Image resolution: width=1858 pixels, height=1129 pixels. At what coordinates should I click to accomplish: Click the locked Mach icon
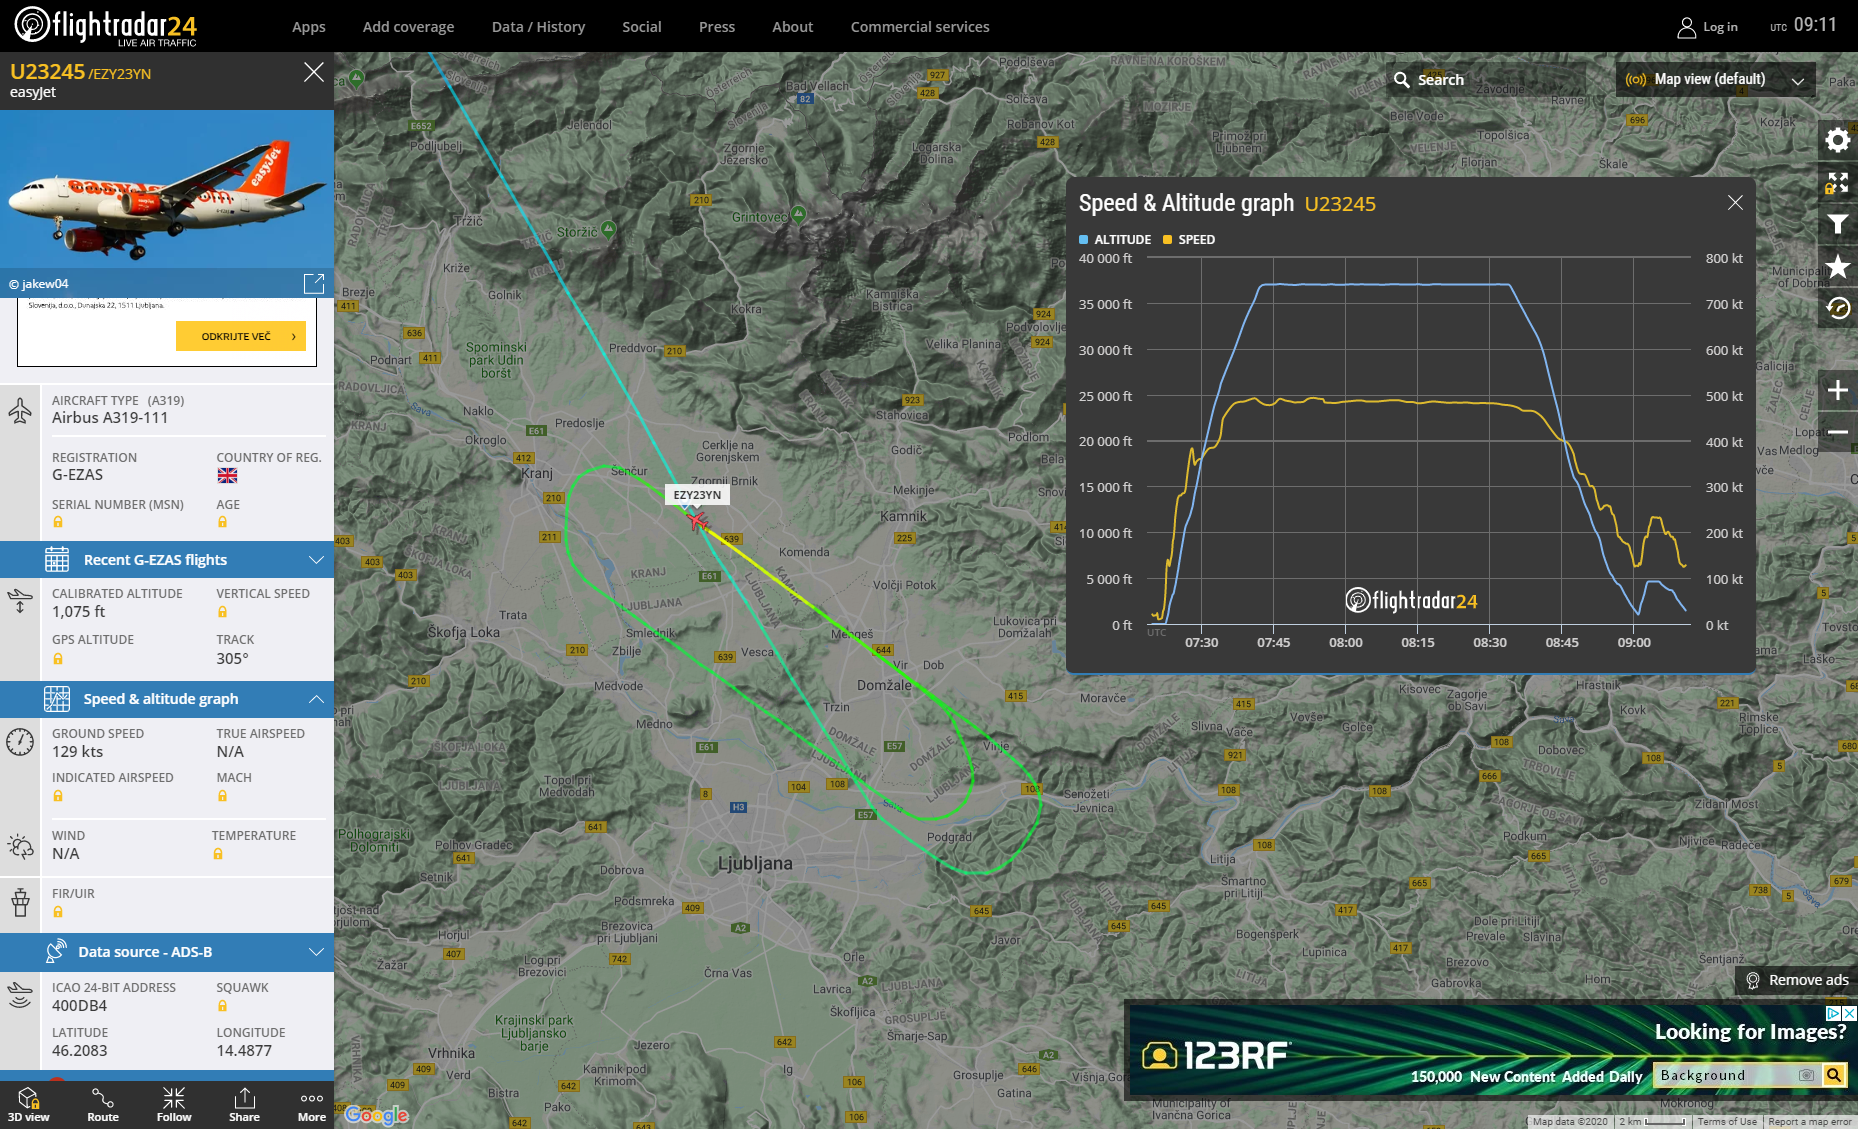222,796
